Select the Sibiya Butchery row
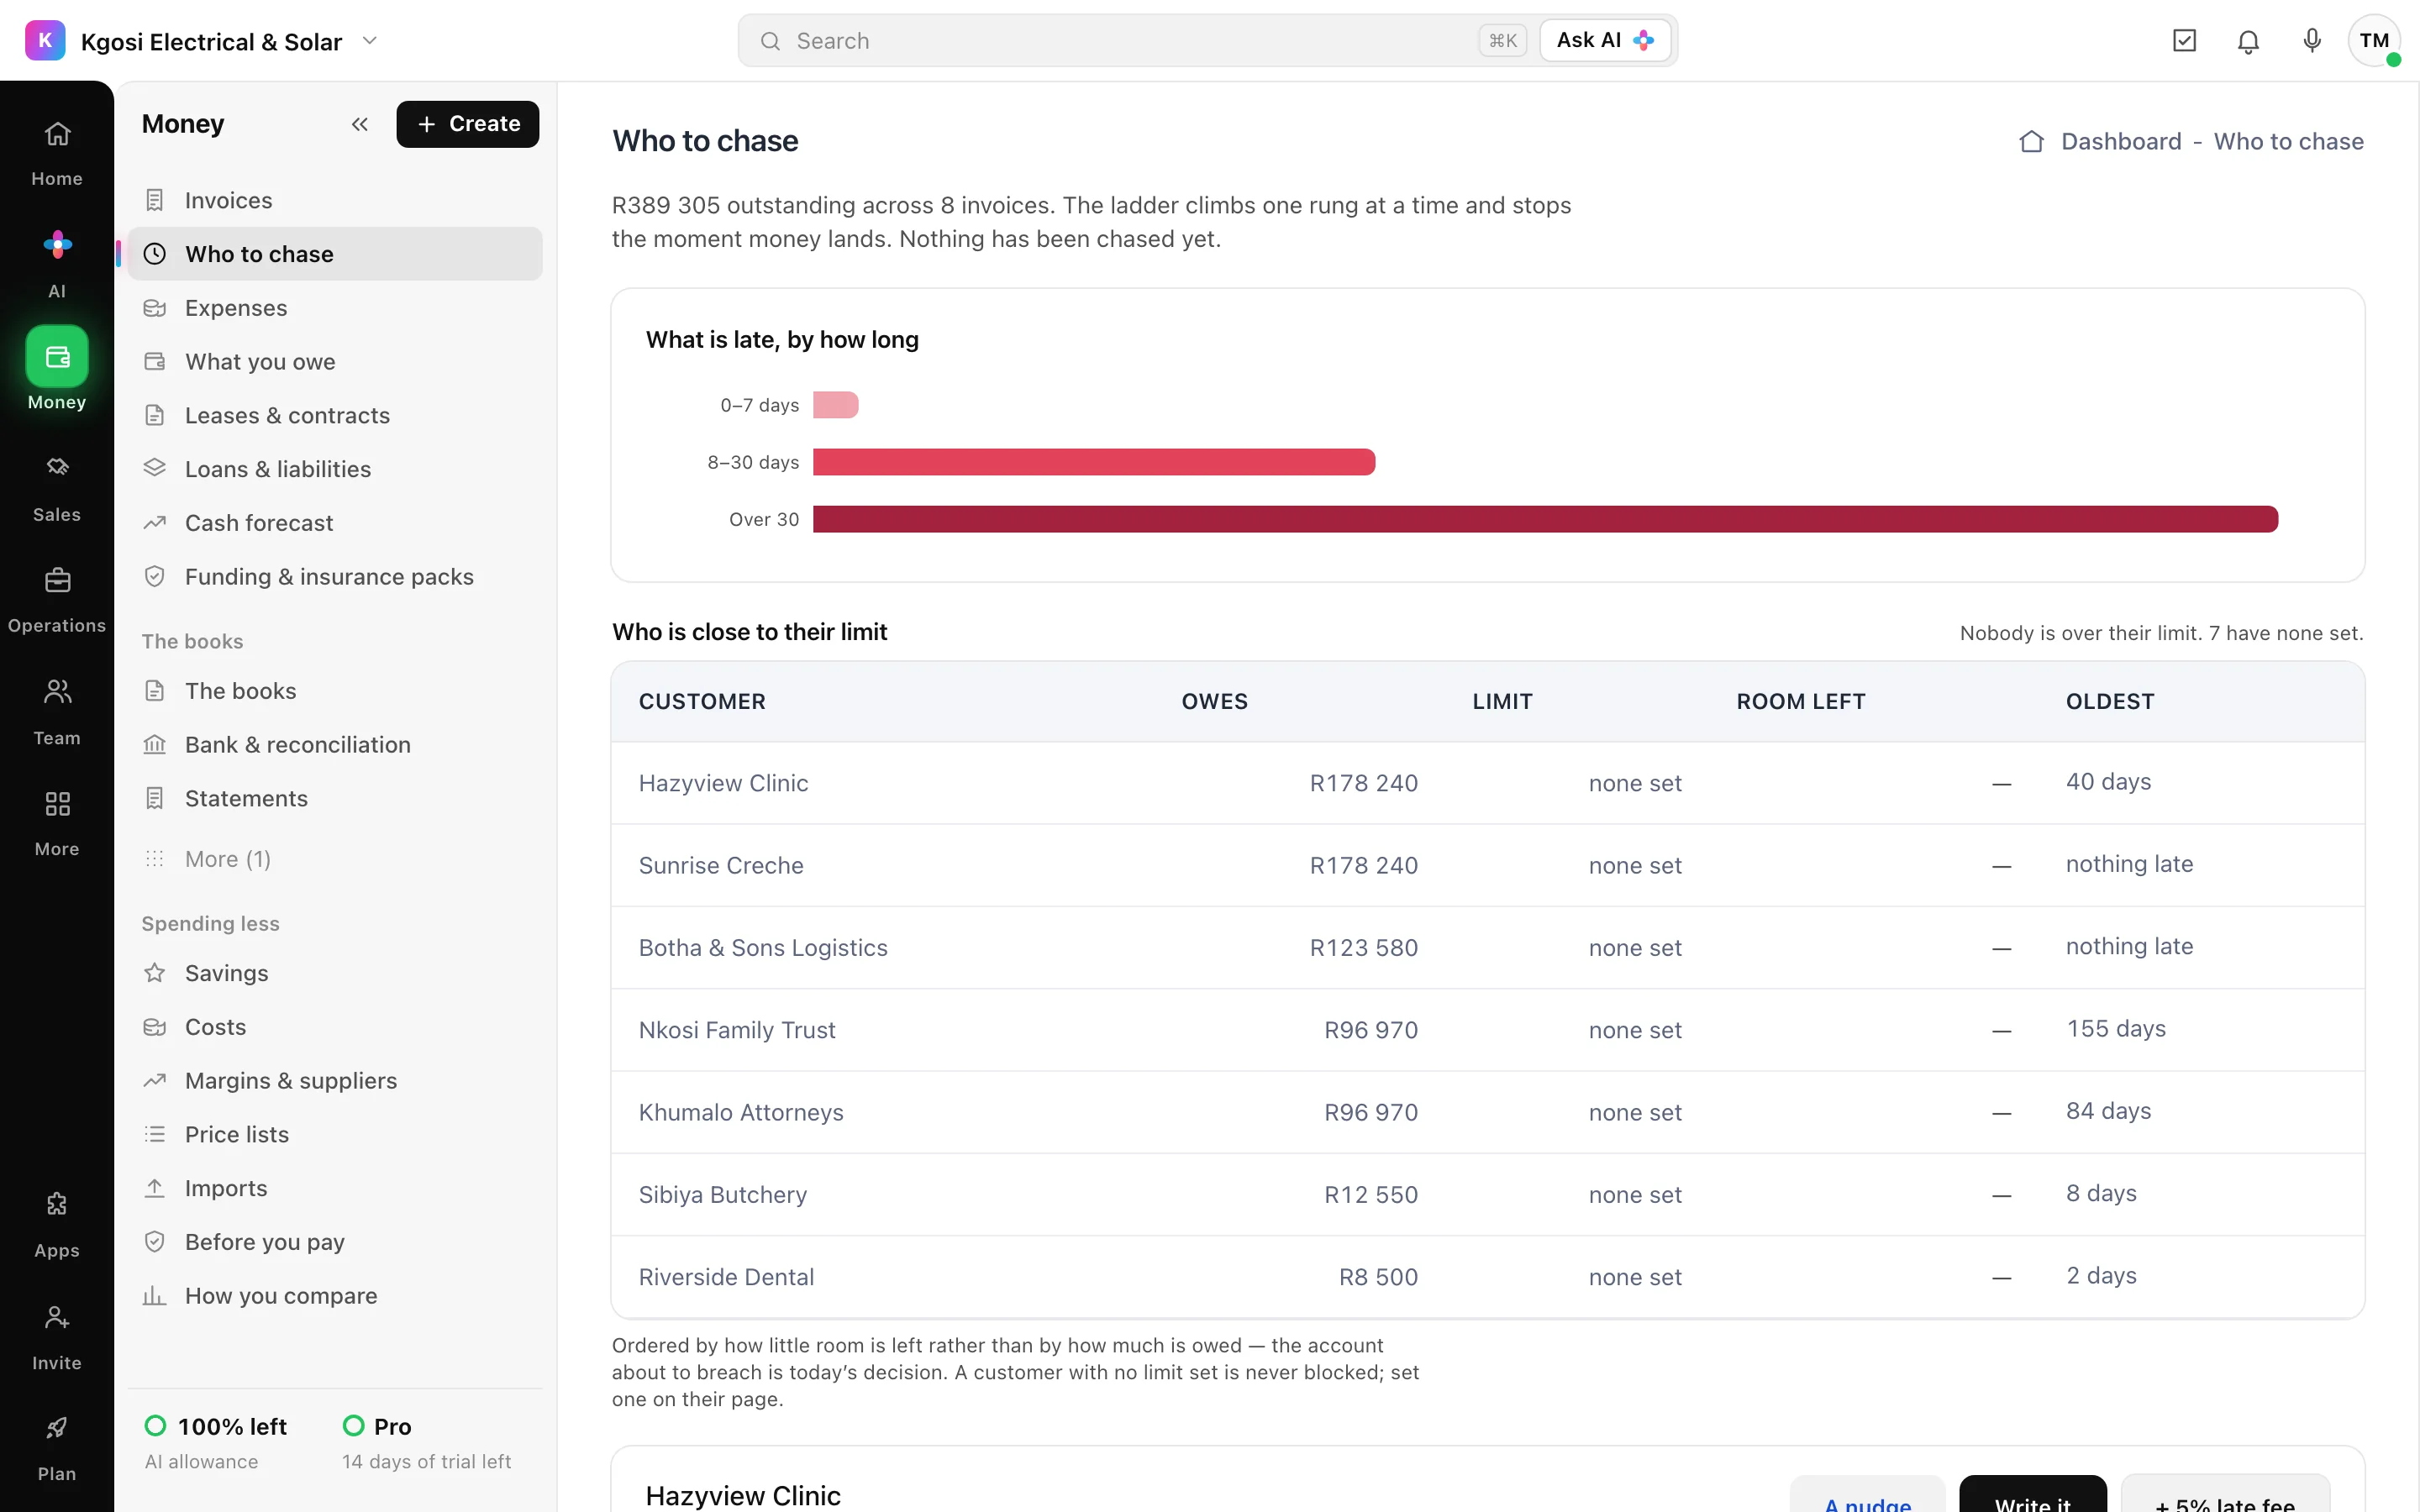The width and height of the screenshot is (2420, 1512). pos(1488,1195)
